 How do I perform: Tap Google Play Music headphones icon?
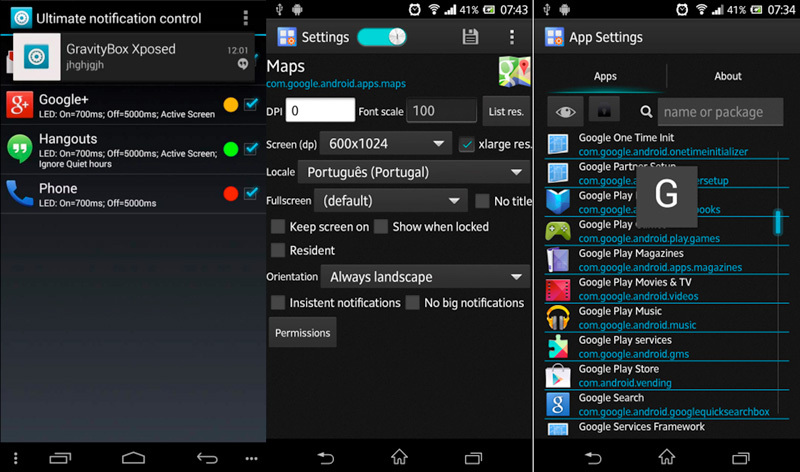click(x=558, y=317)
